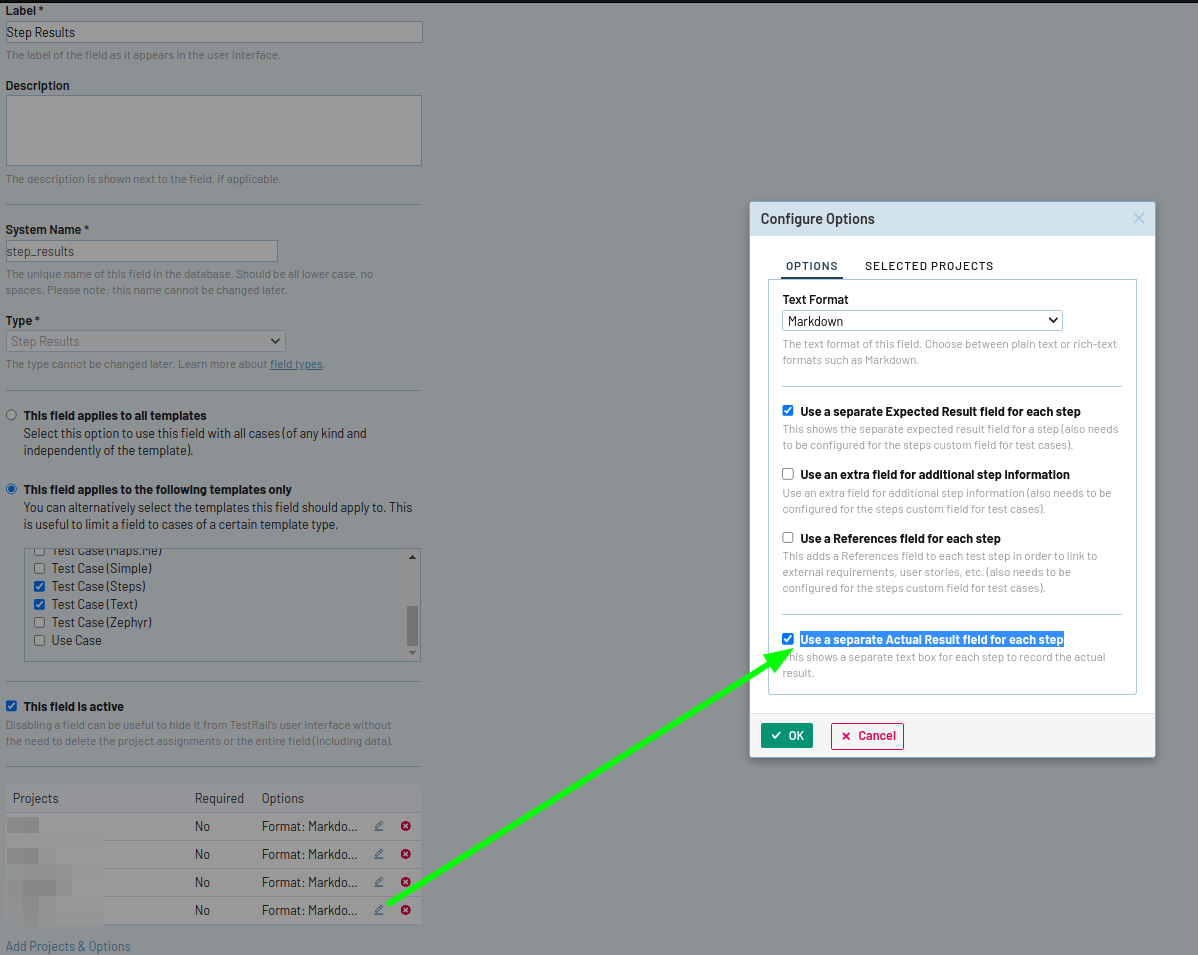Close the Configure Options dialog
Screen dimensions: 1198x955
[x=1138, y=219]
